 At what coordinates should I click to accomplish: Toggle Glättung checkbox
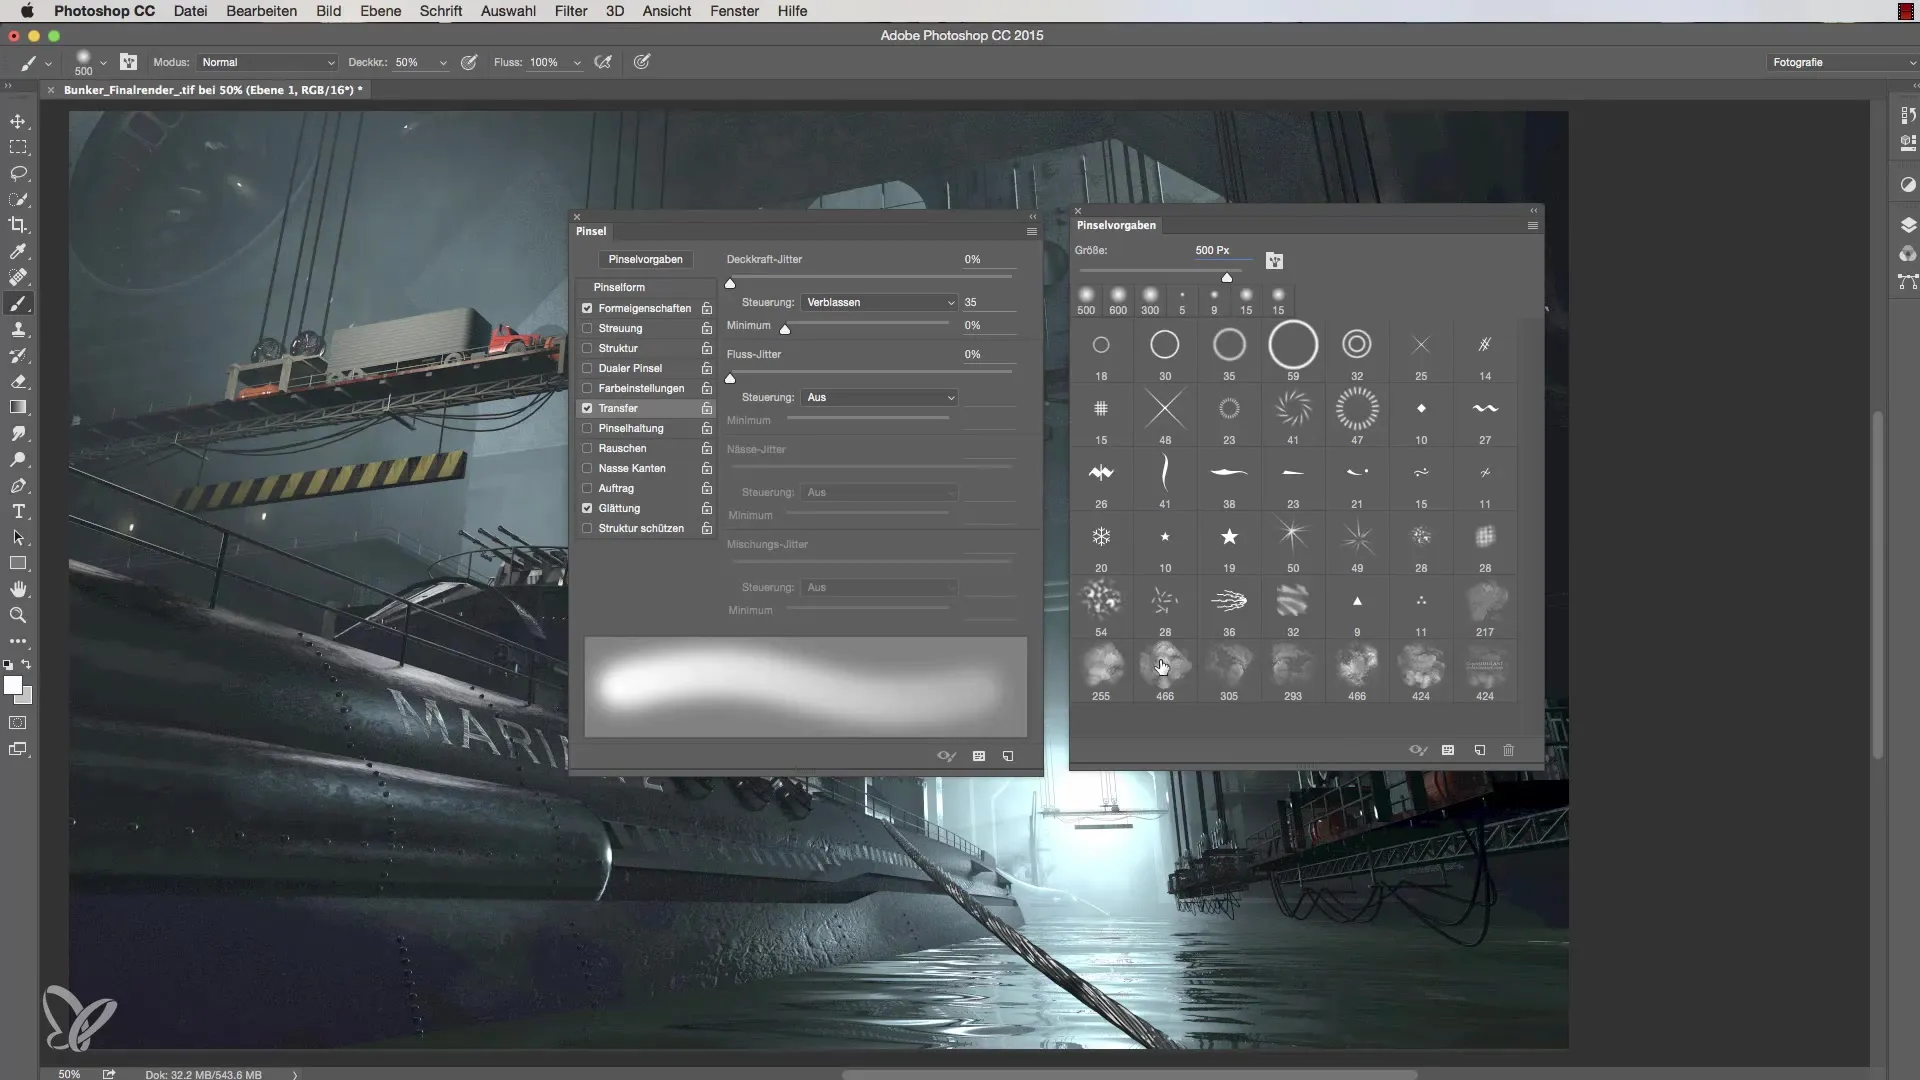[x=587, y=508]
